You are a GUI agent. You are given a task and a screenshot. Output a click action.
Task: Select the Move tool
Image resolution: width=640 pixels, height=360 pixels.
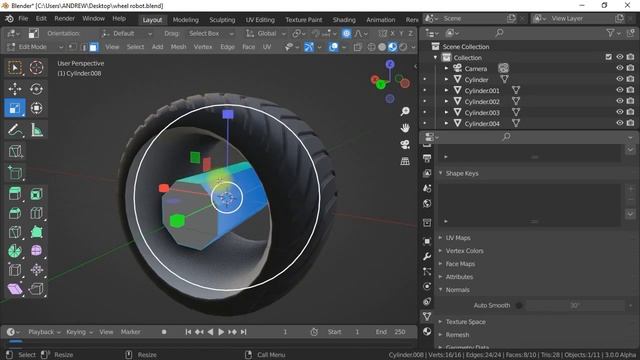(15, 89)
